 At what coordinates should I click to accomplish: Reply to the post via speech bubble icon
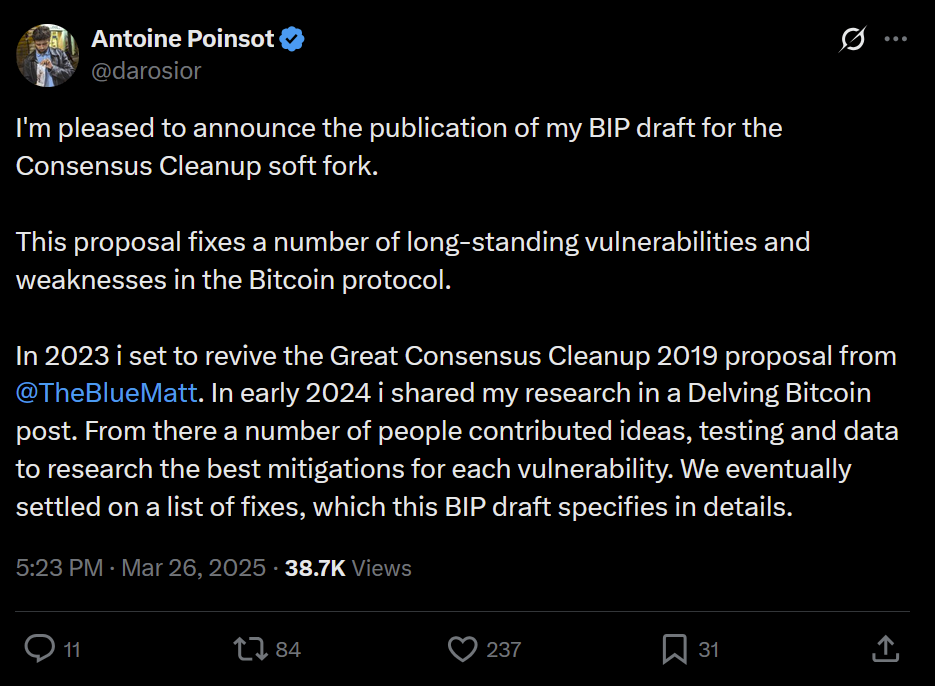click(x=39, y=649)
